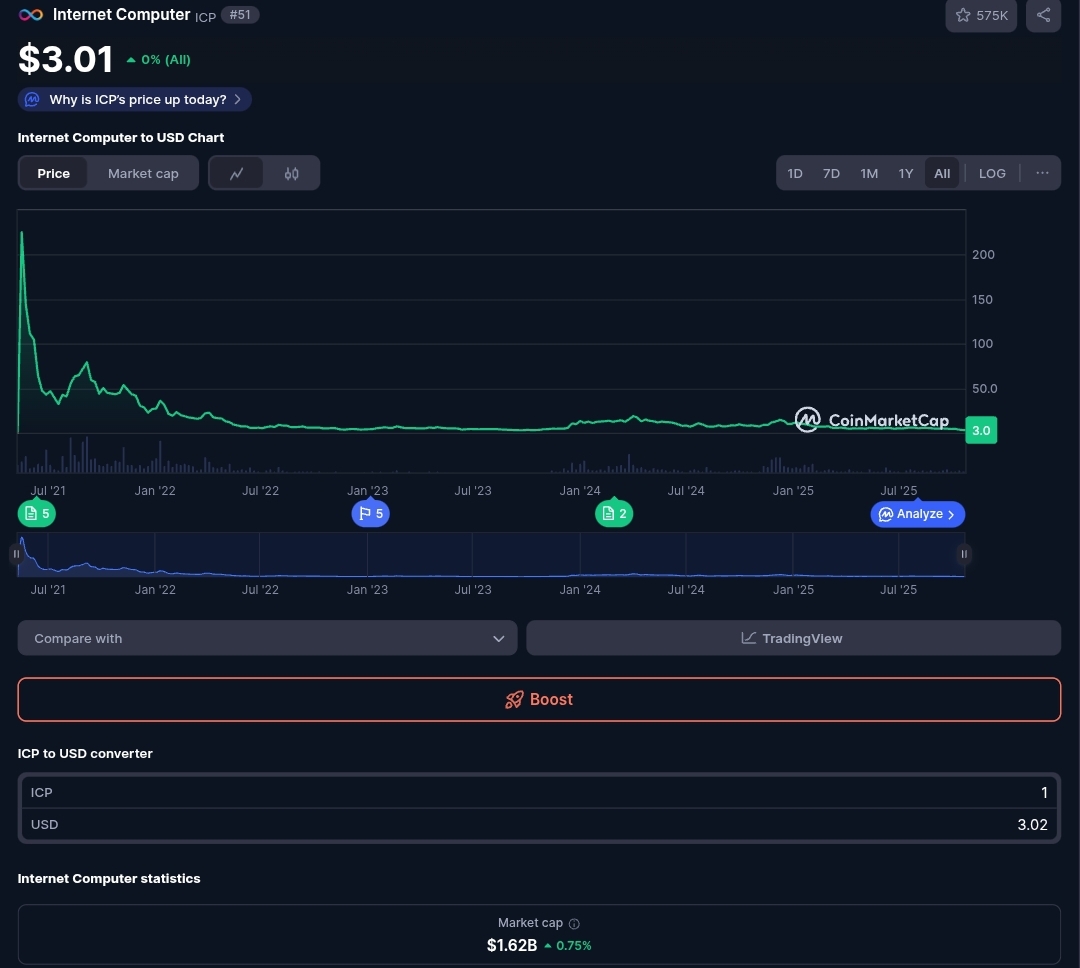This screenshot has width=1080, height=968.
Task: Select the Price tab
Action: (x=53, y=173)
